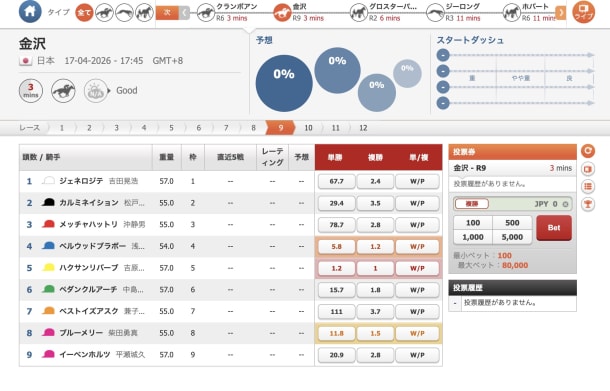Open 金沢 R9 upcoming race link
This screenshot has height=391, width=610.
(300, 12)
